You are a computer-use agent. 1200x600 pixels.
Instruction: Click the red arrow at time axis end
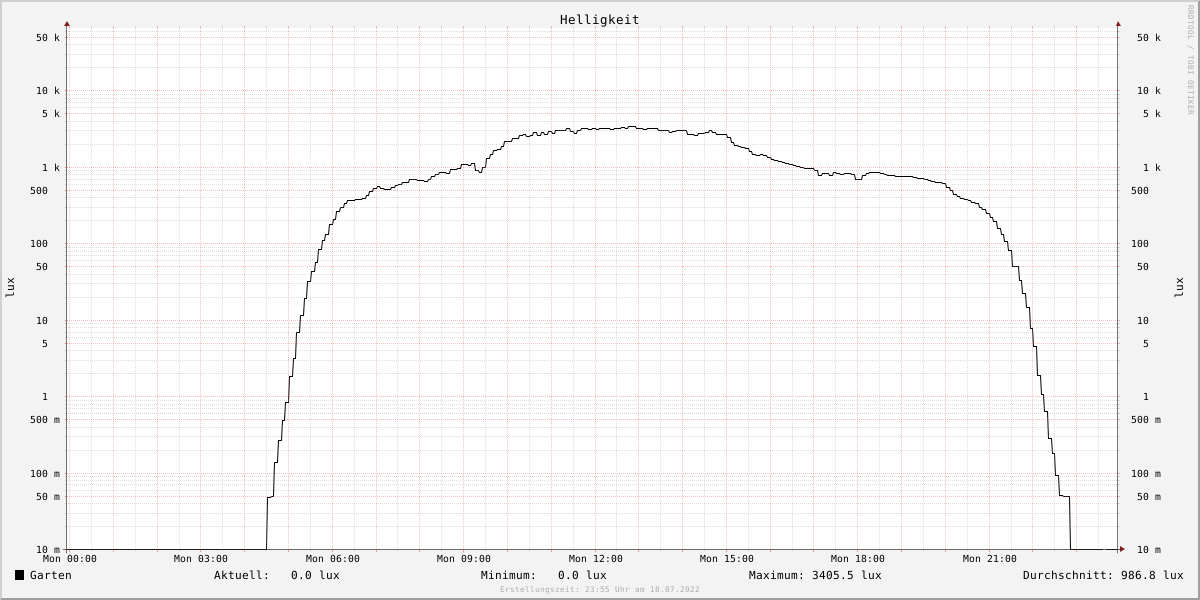tap(1122, 549)
